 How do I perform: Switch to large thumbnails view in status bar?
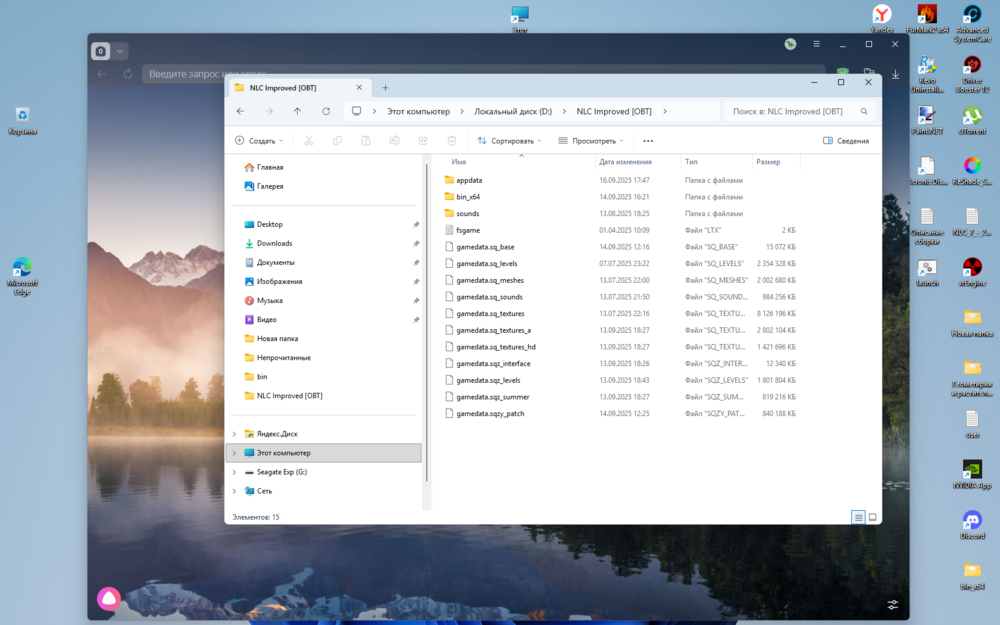click(x=872, y=517)
